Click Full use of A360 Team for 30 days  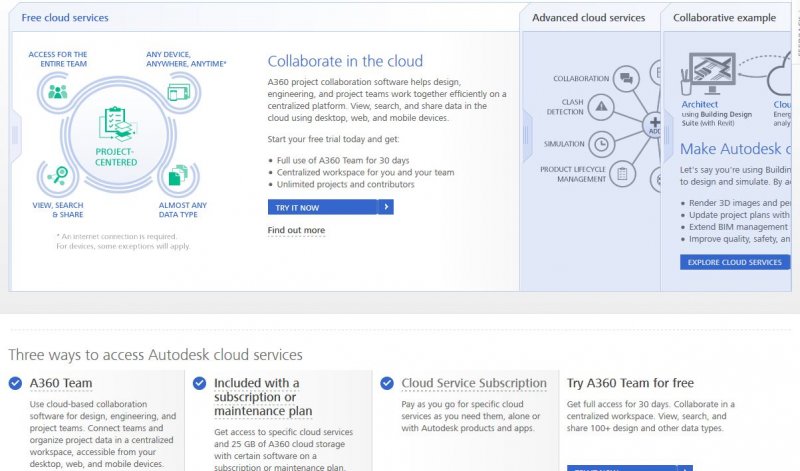click(343, 160)
